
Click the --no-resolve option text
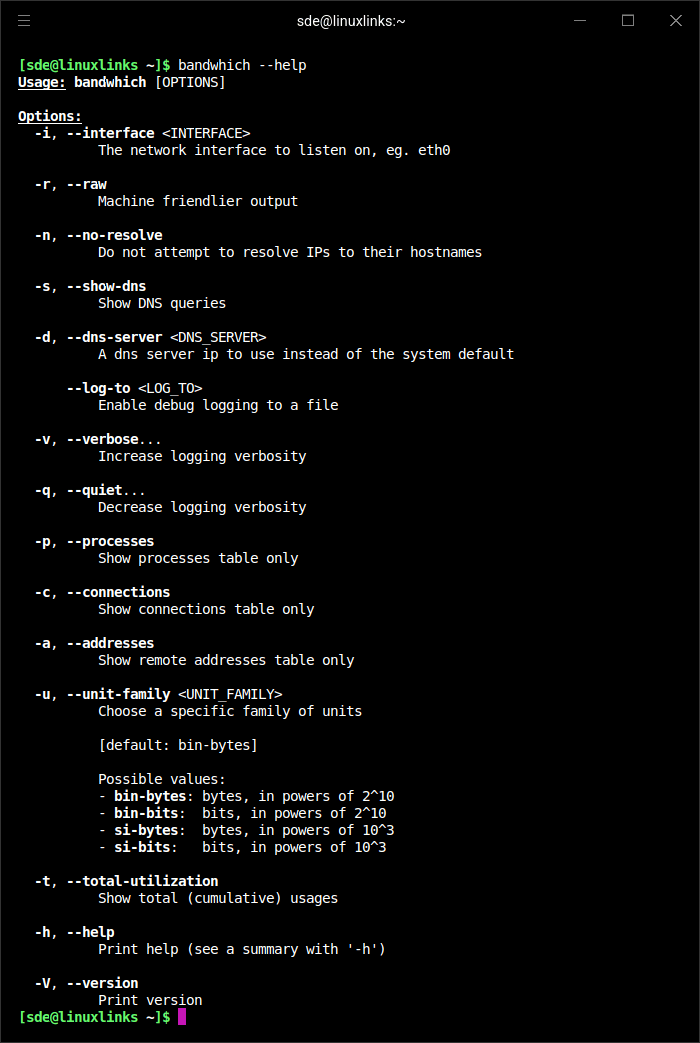pyautogui.click(x=114, y=235)
